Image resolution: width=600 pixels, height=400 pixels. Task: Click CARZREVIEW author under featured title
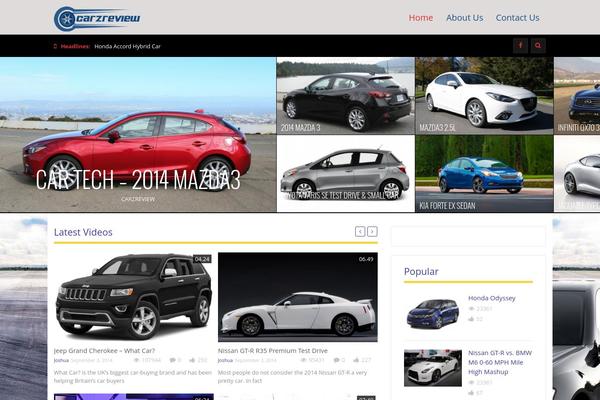138,199
